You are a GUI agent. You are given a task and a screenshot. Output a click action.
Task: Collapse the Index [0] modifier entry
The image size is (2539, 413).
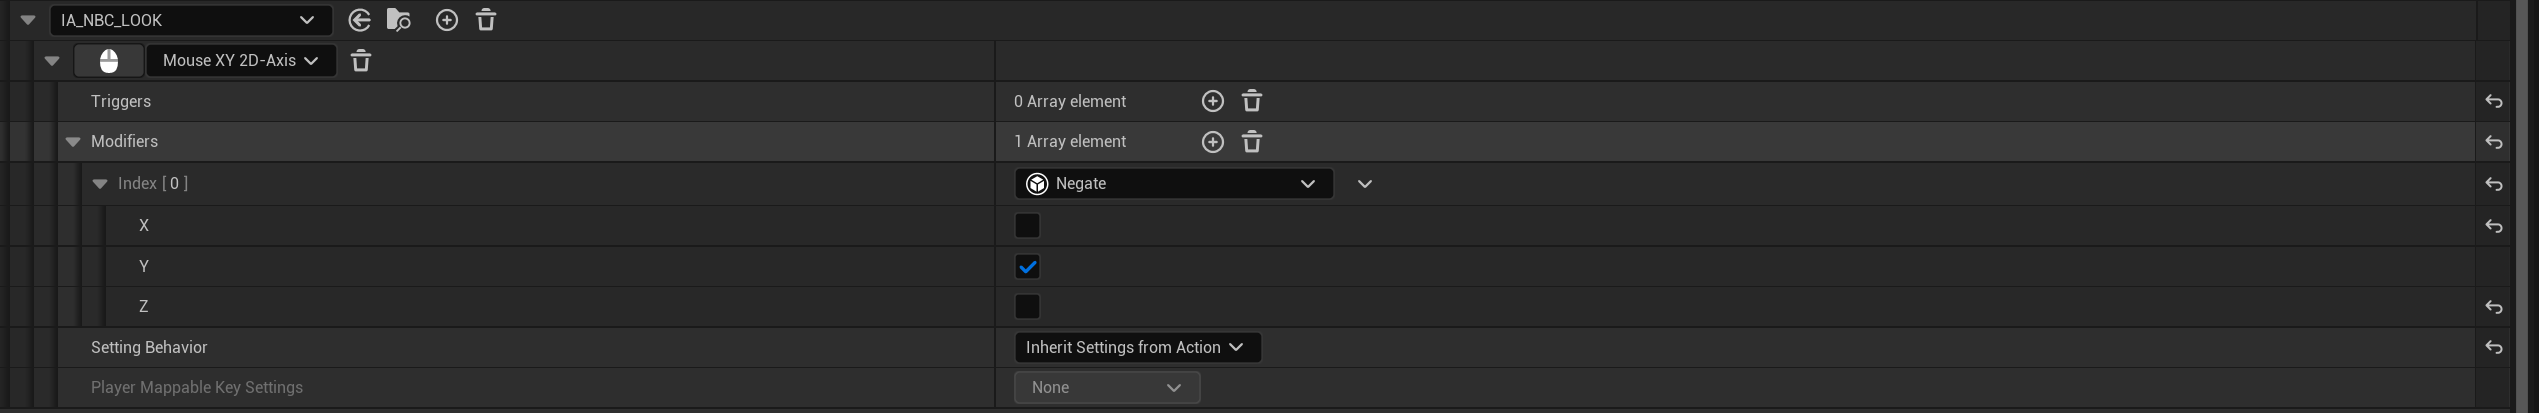[x=100, y=184]
